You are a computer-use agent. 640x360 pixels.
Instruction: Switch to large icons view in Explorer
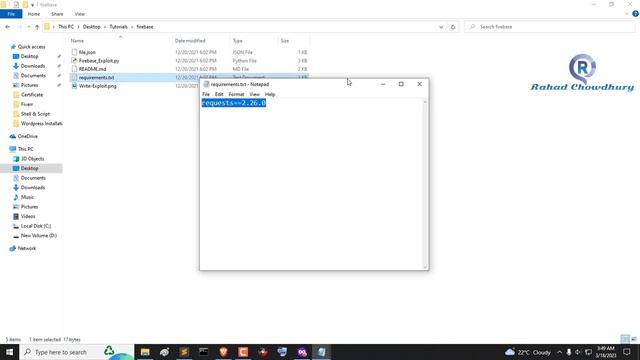[x=634, y=339]
